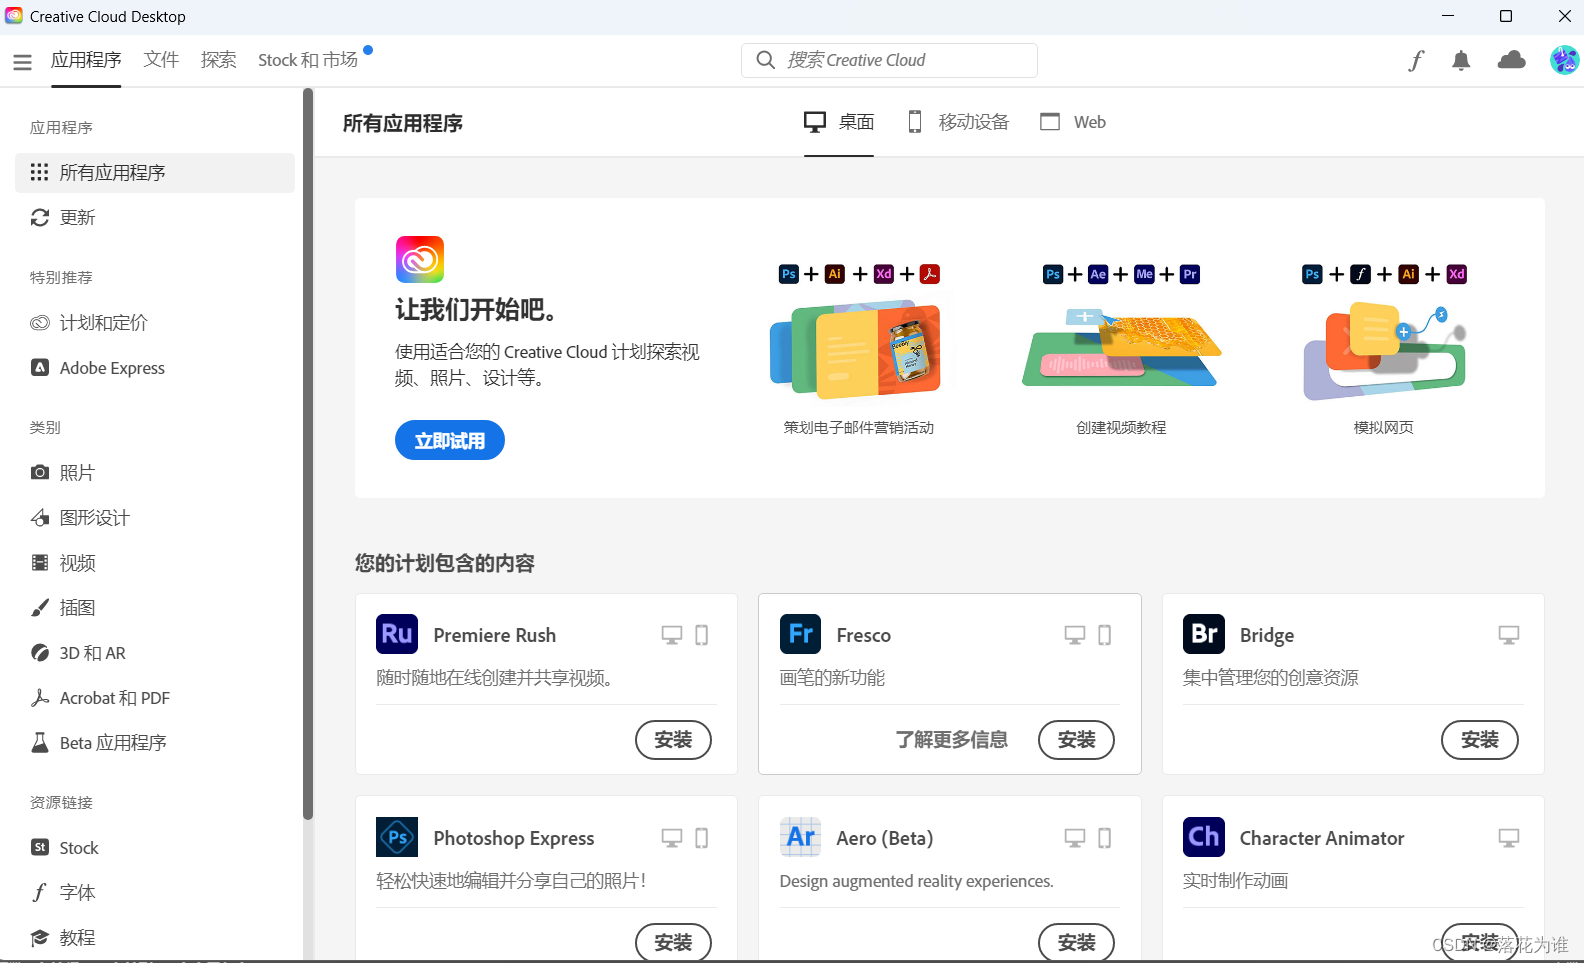The height and width of the screenshot is (963, 1584).
Task: Click the Premiere Pro icon above 创建视频教程
Action: 1190,274
